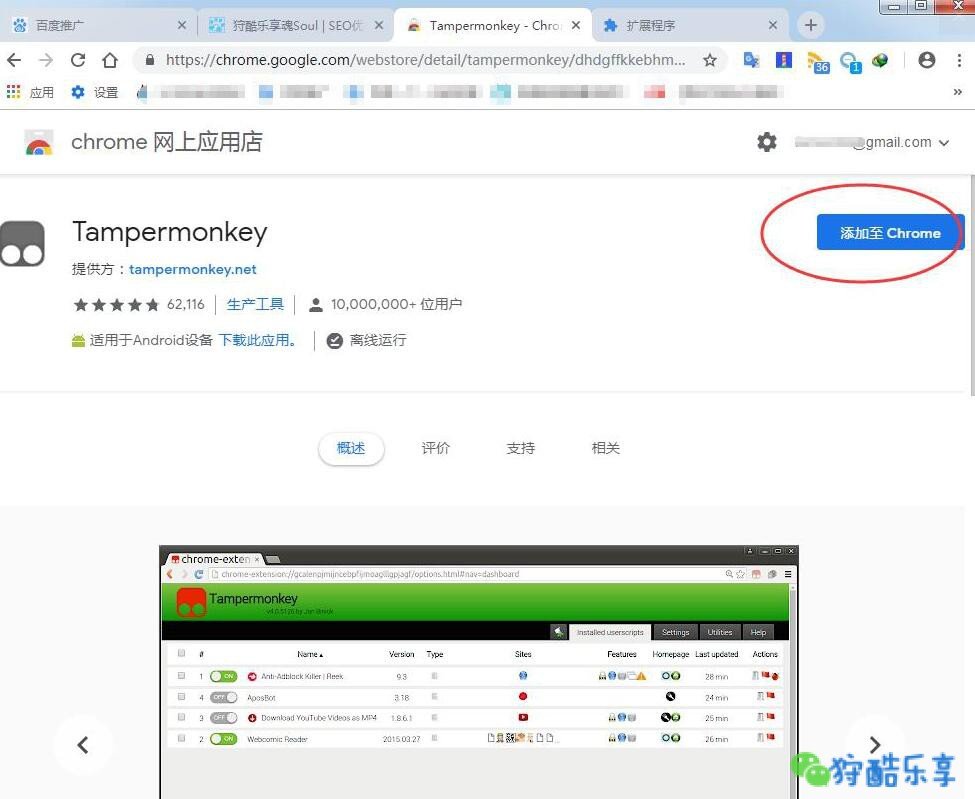Click the Tampermonkey dashboard screenshot preview
The height and width of the screenshot is (799, 975).
(x=479, y=672)
